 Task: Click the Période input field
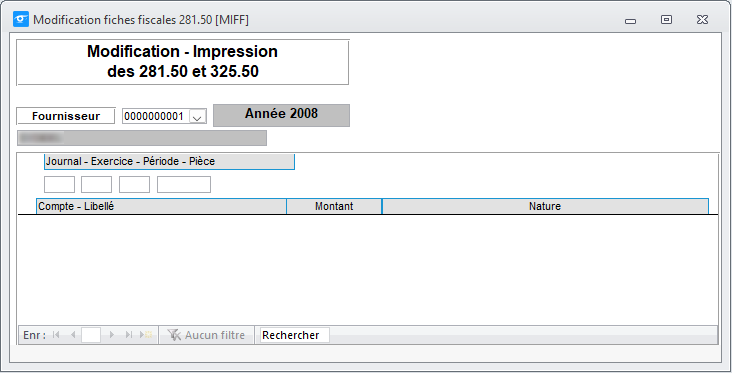tap(134, 184)
